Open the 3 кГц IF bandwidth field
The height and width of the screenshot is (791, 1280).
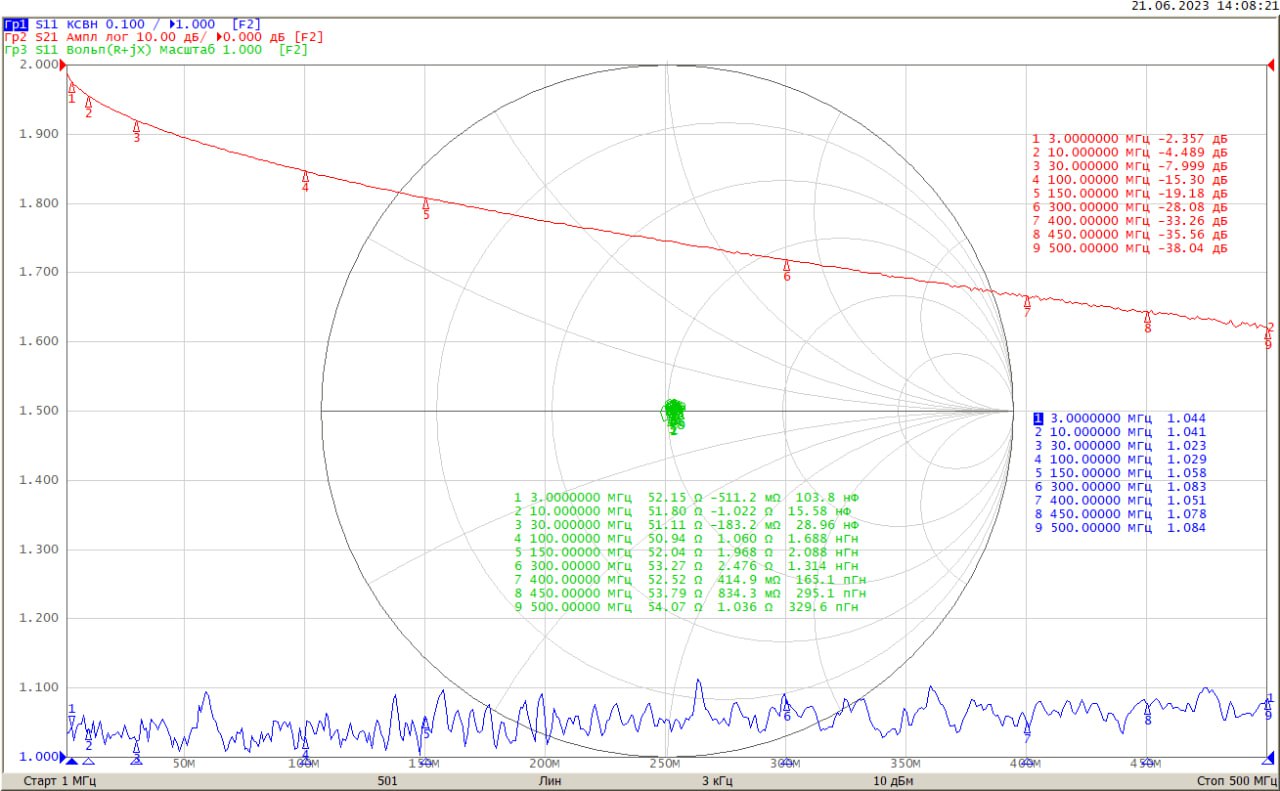pyautogui.click(x=718, y=780)
